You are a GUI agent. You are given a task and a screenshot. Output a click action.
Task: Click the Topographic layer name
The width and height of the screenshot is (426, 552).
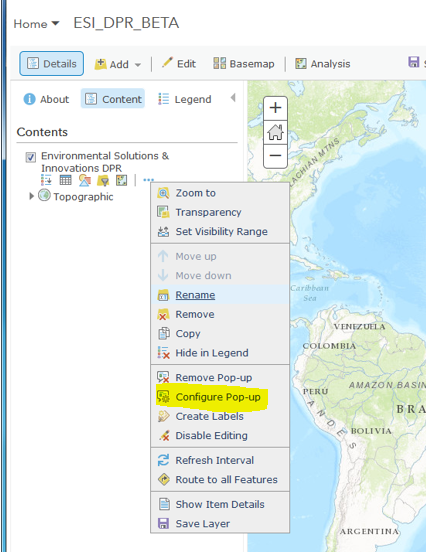[x=83, y=197]
